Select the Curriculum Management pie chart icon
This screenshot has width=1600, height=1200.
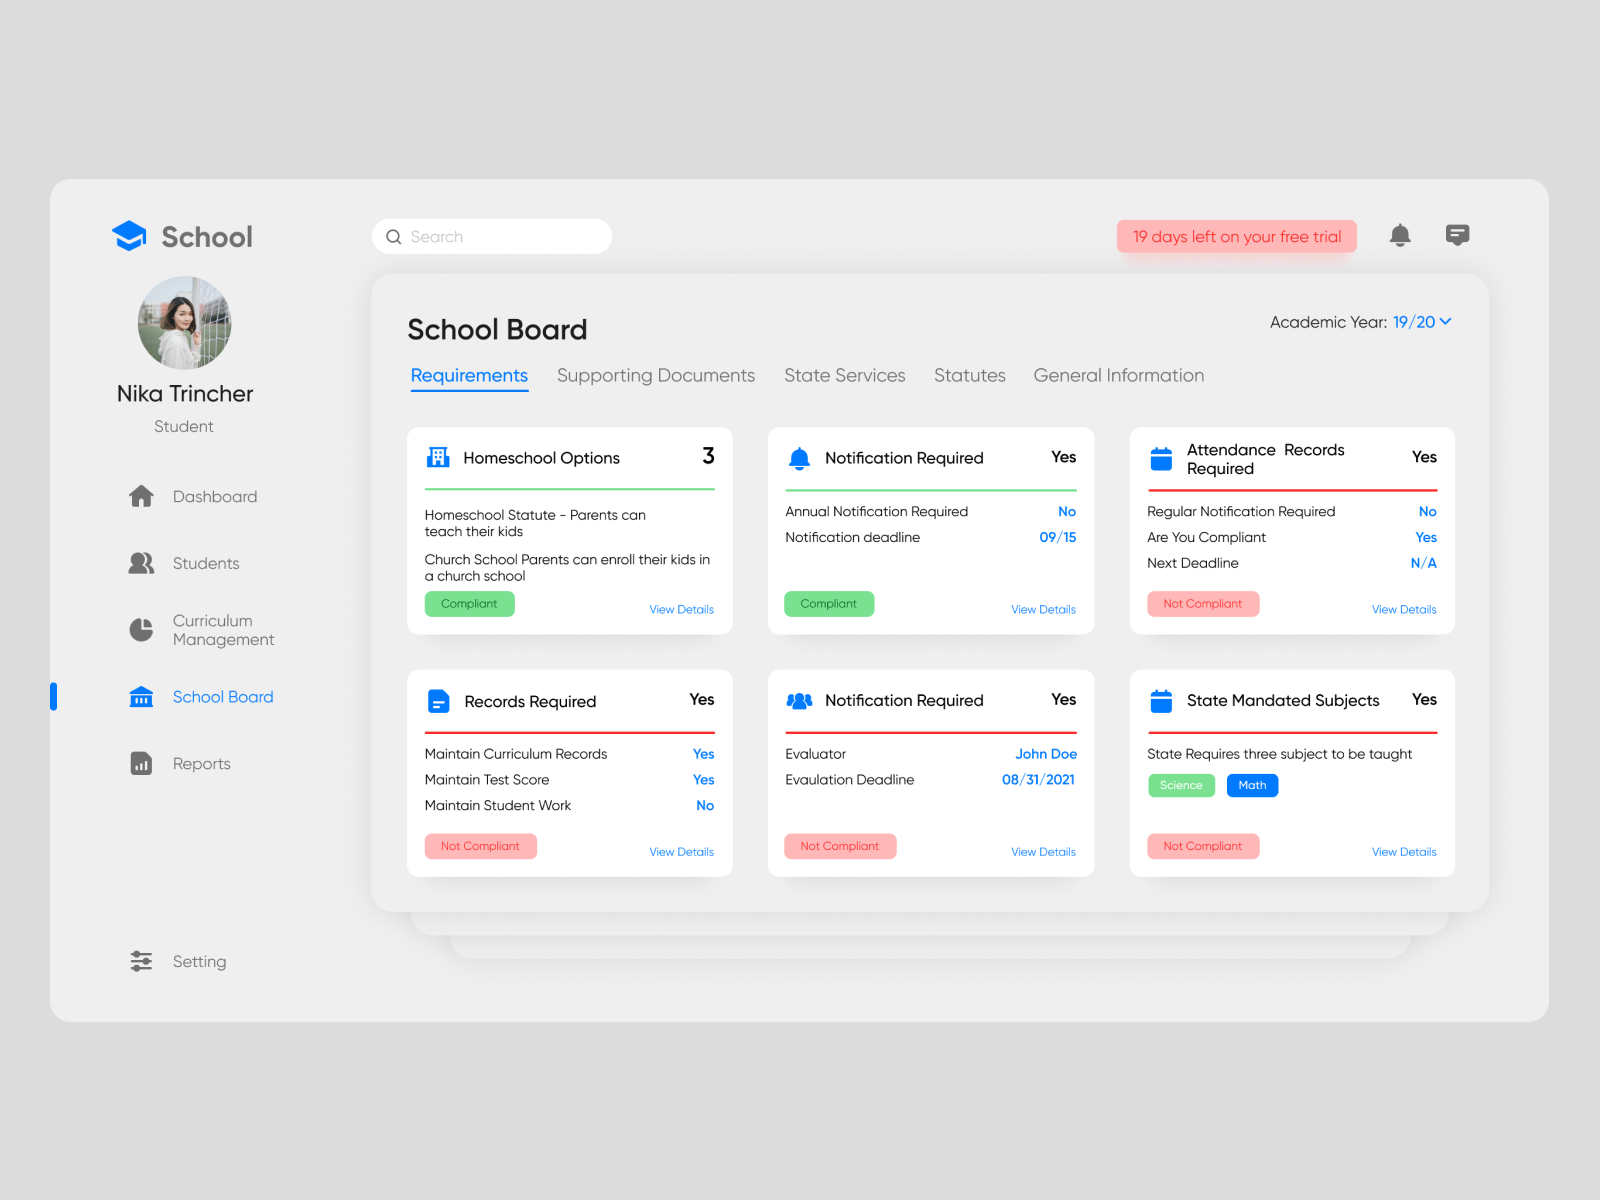[141, 629]
